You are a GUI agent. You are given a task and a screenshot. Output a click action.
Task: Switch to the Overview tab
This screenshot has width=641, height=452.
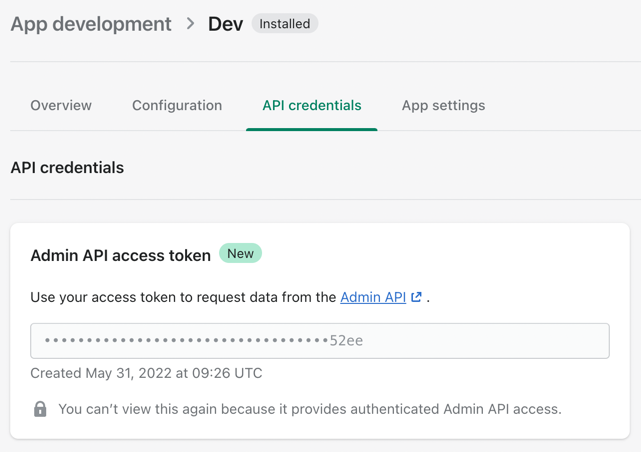(x=61, y=105)
